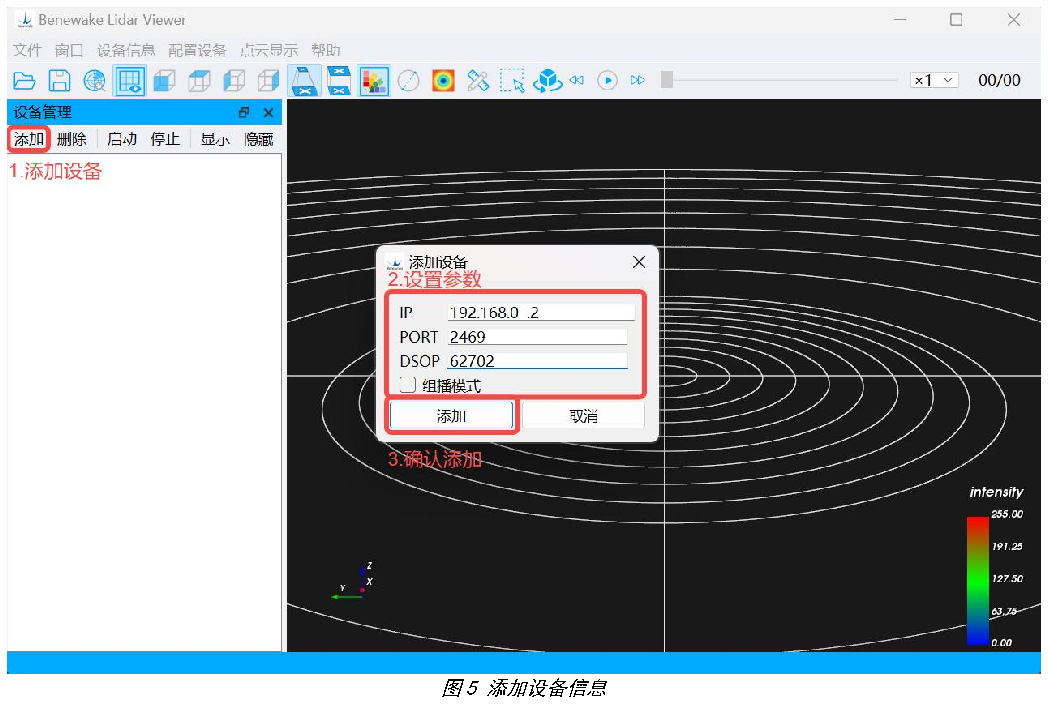Click the IP address input field
1048x706 pixels.
pyautogui.click(x=541, y=312)
